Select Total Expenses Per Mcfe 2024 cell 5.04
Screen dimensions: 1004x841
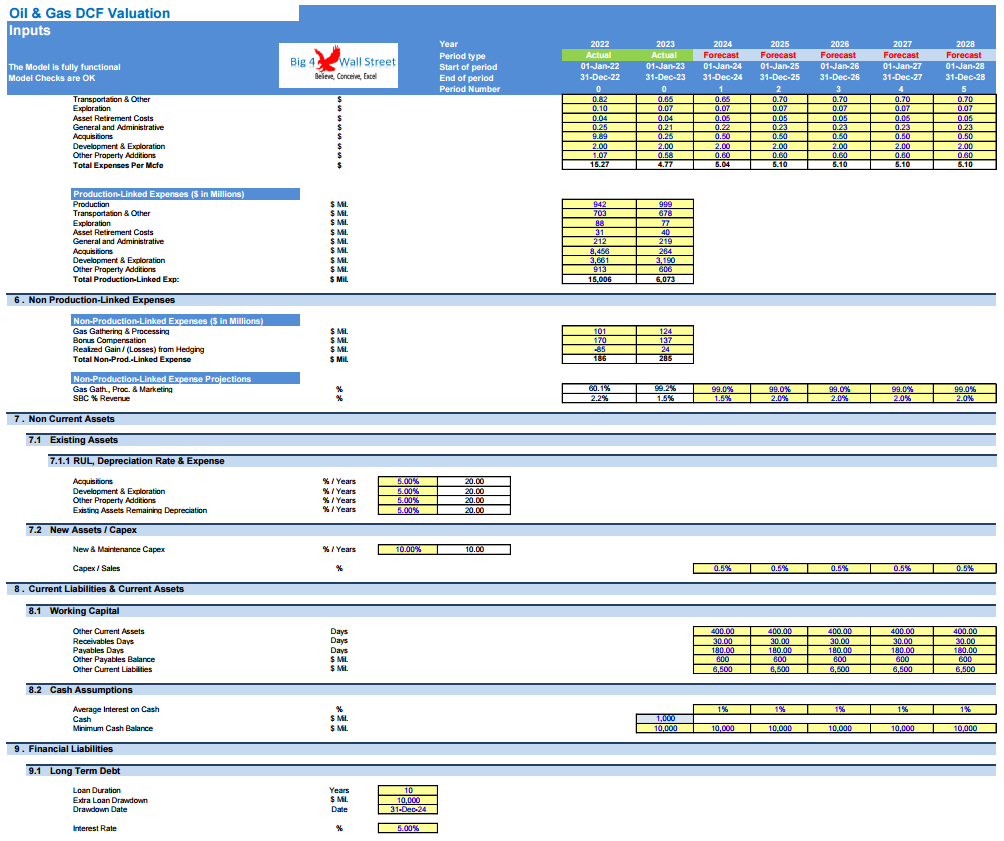click(722, 165)
